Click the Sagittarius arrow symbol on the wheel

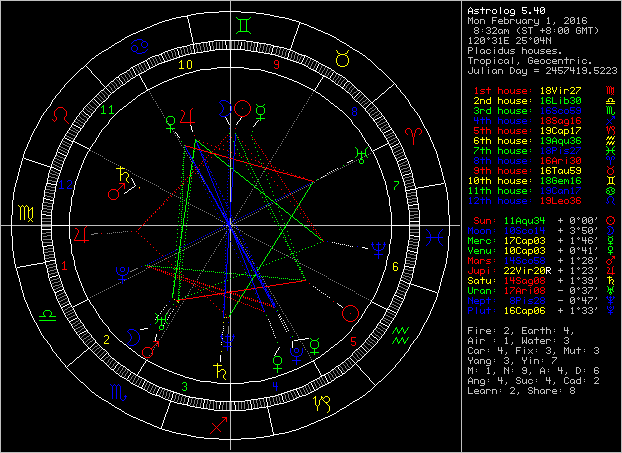pyautogui.click(x=217, y=424)
